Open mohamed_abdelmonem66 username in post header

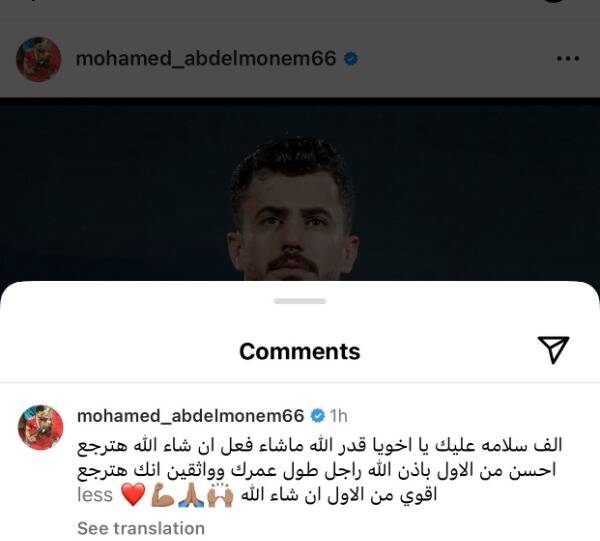tap(206, 59)
